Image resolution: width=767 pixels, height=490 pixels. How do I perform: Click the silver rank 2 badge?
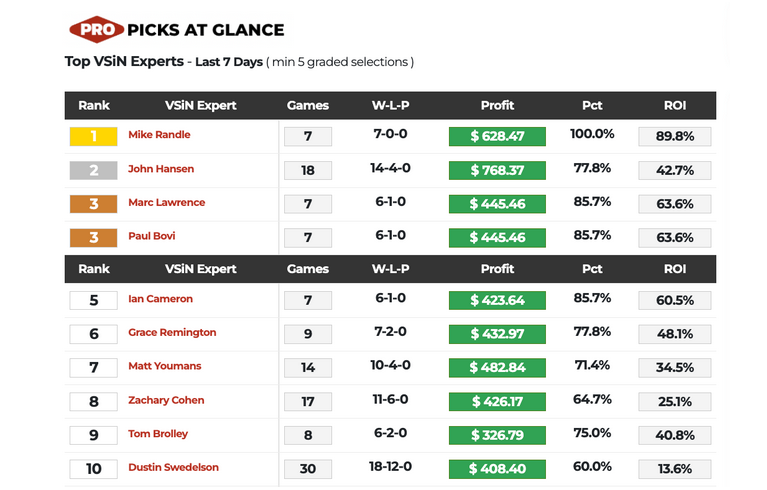click(94, 170)
